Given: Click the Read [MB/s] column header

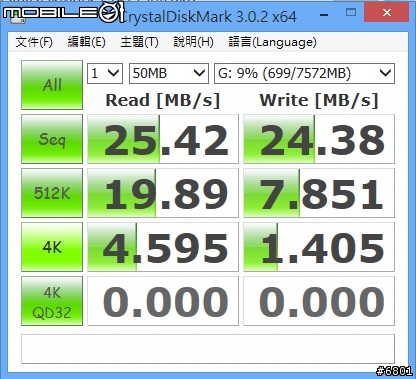Looking at the screenshot, I should pos(163,100).
